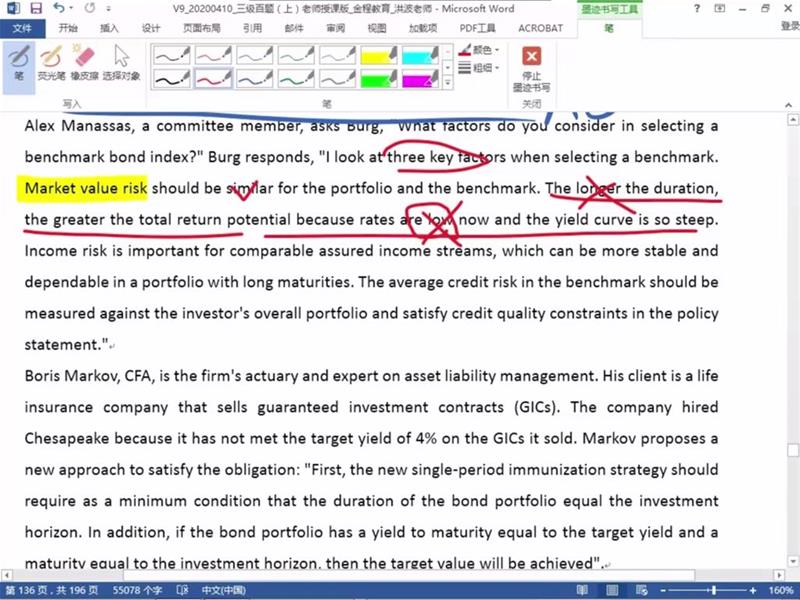This screenshot has width=800, height=600.
Task: Switch to the PDF工具 tab
Action: tap(478, 28)
